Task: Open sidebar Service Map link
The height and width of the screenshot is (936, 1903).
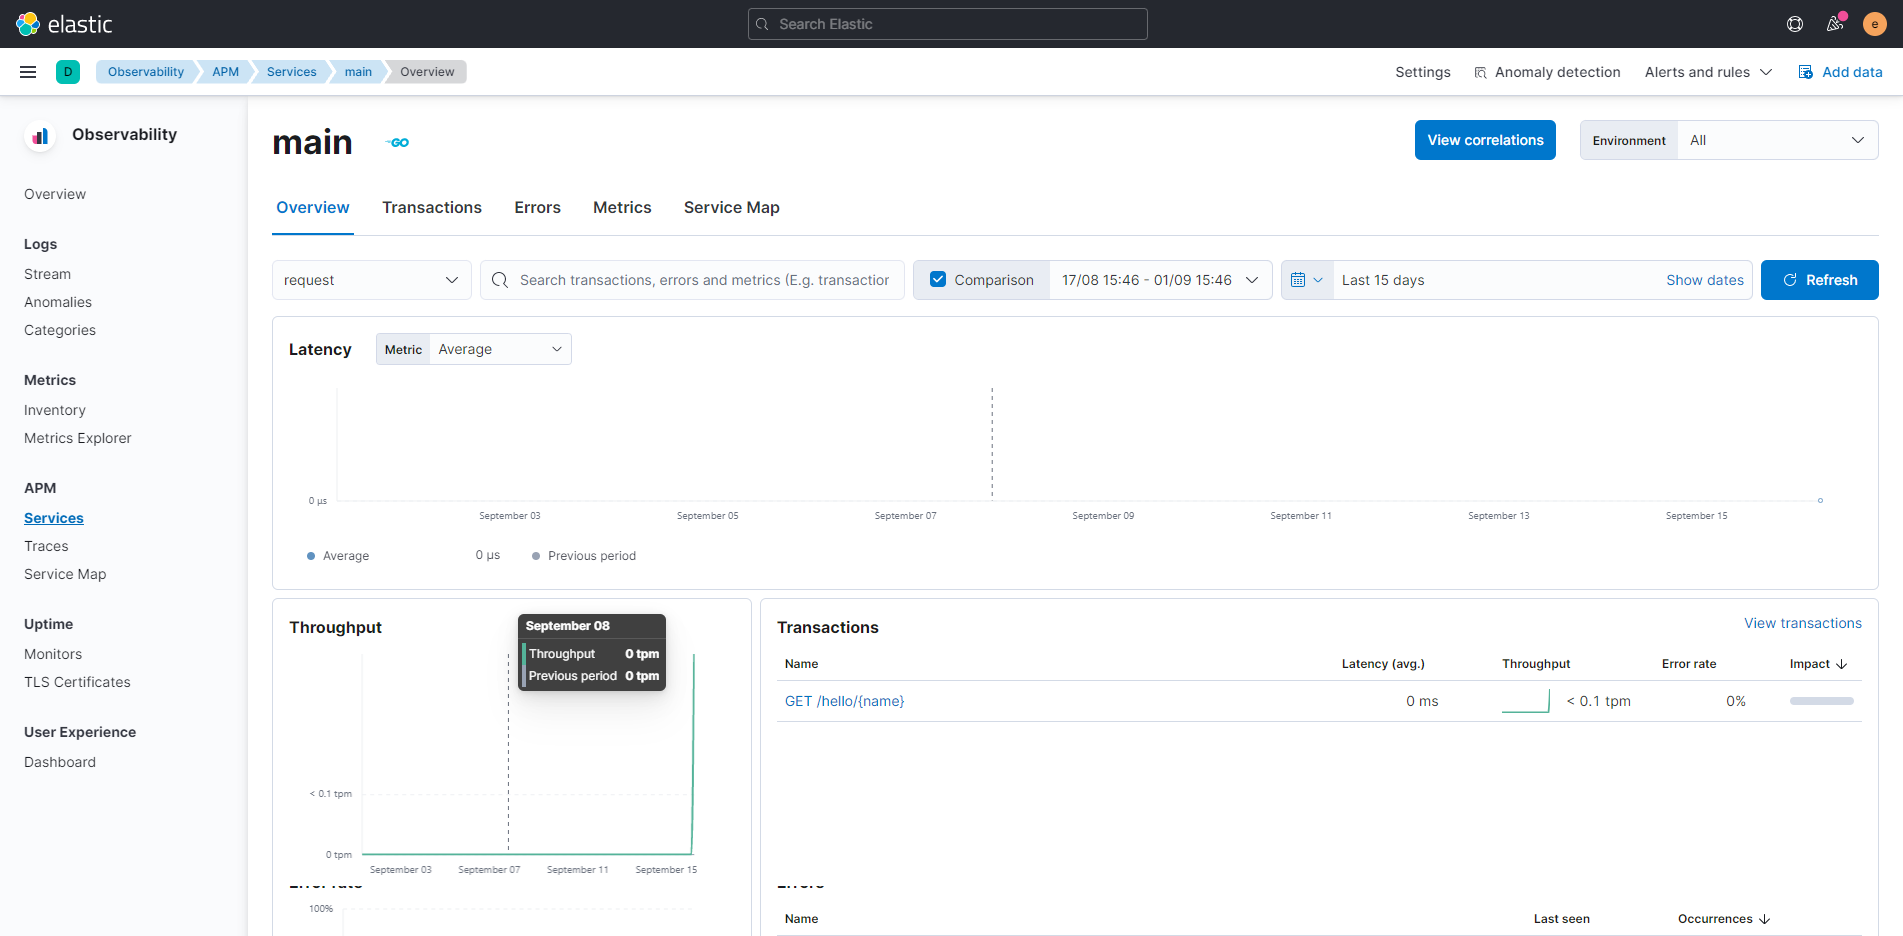Action: pyautogui.click(x=65, y=574)
